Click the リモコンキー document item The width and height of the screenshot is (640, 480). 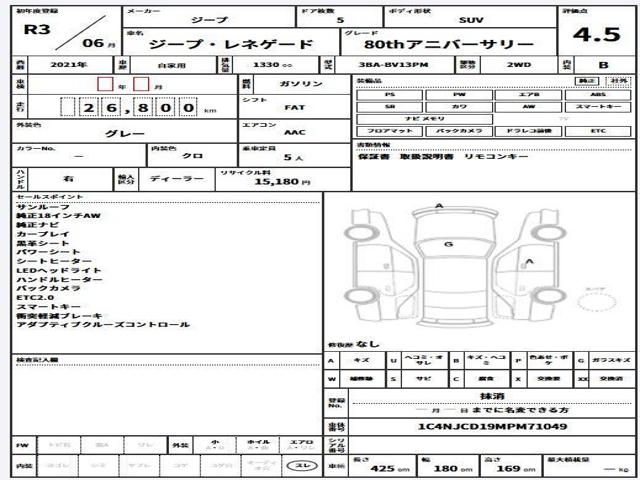click(x=496, y=157)
